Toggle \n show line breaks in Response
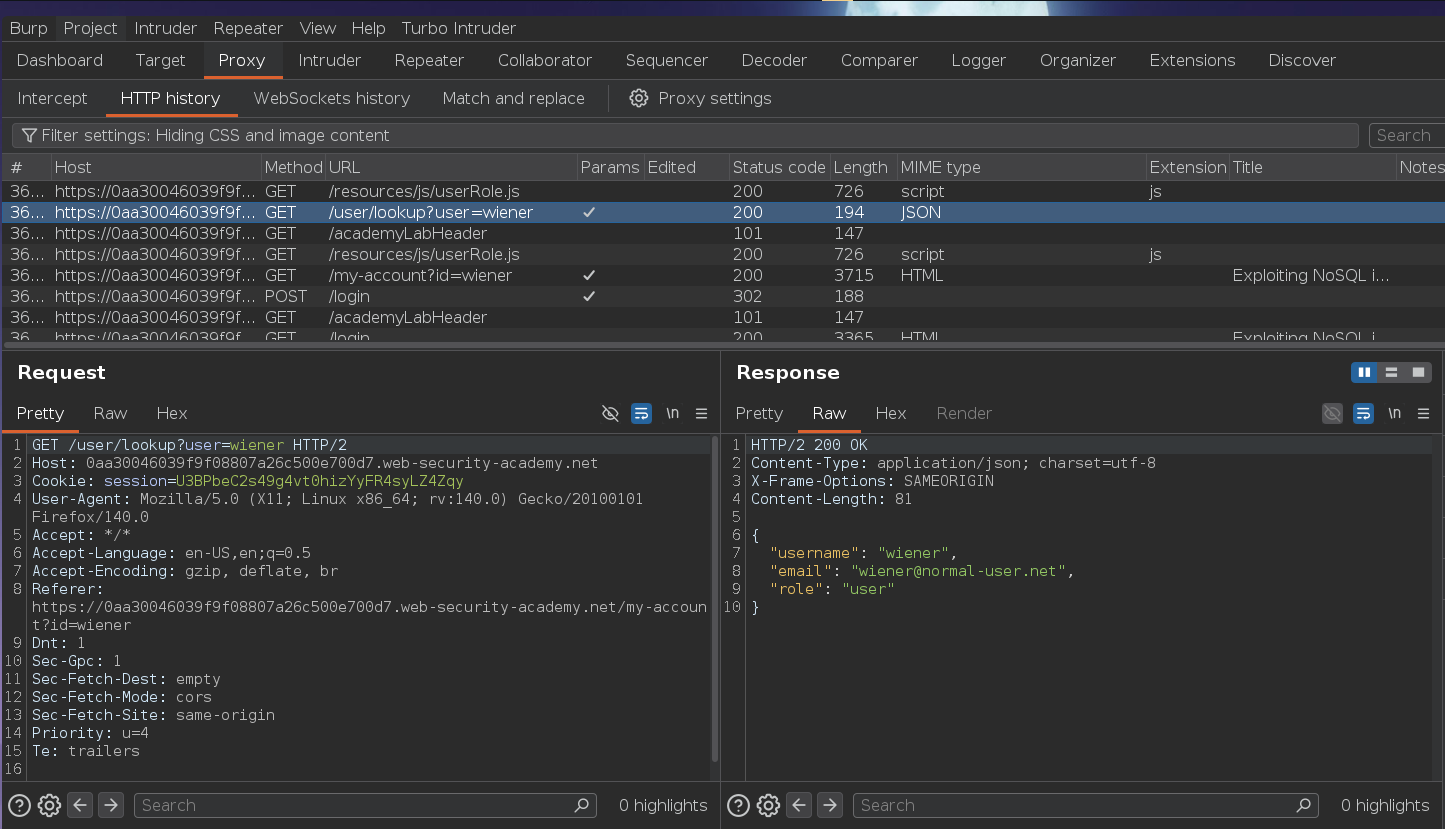 pyautogui.click(x=1394, y=413)
